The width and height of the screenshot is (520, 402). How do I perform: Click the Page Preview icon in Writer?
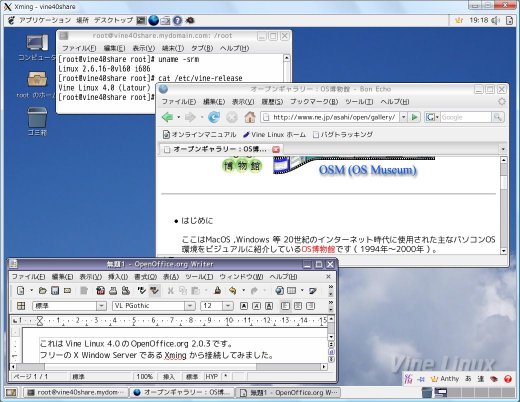click(x=126, y=291)
